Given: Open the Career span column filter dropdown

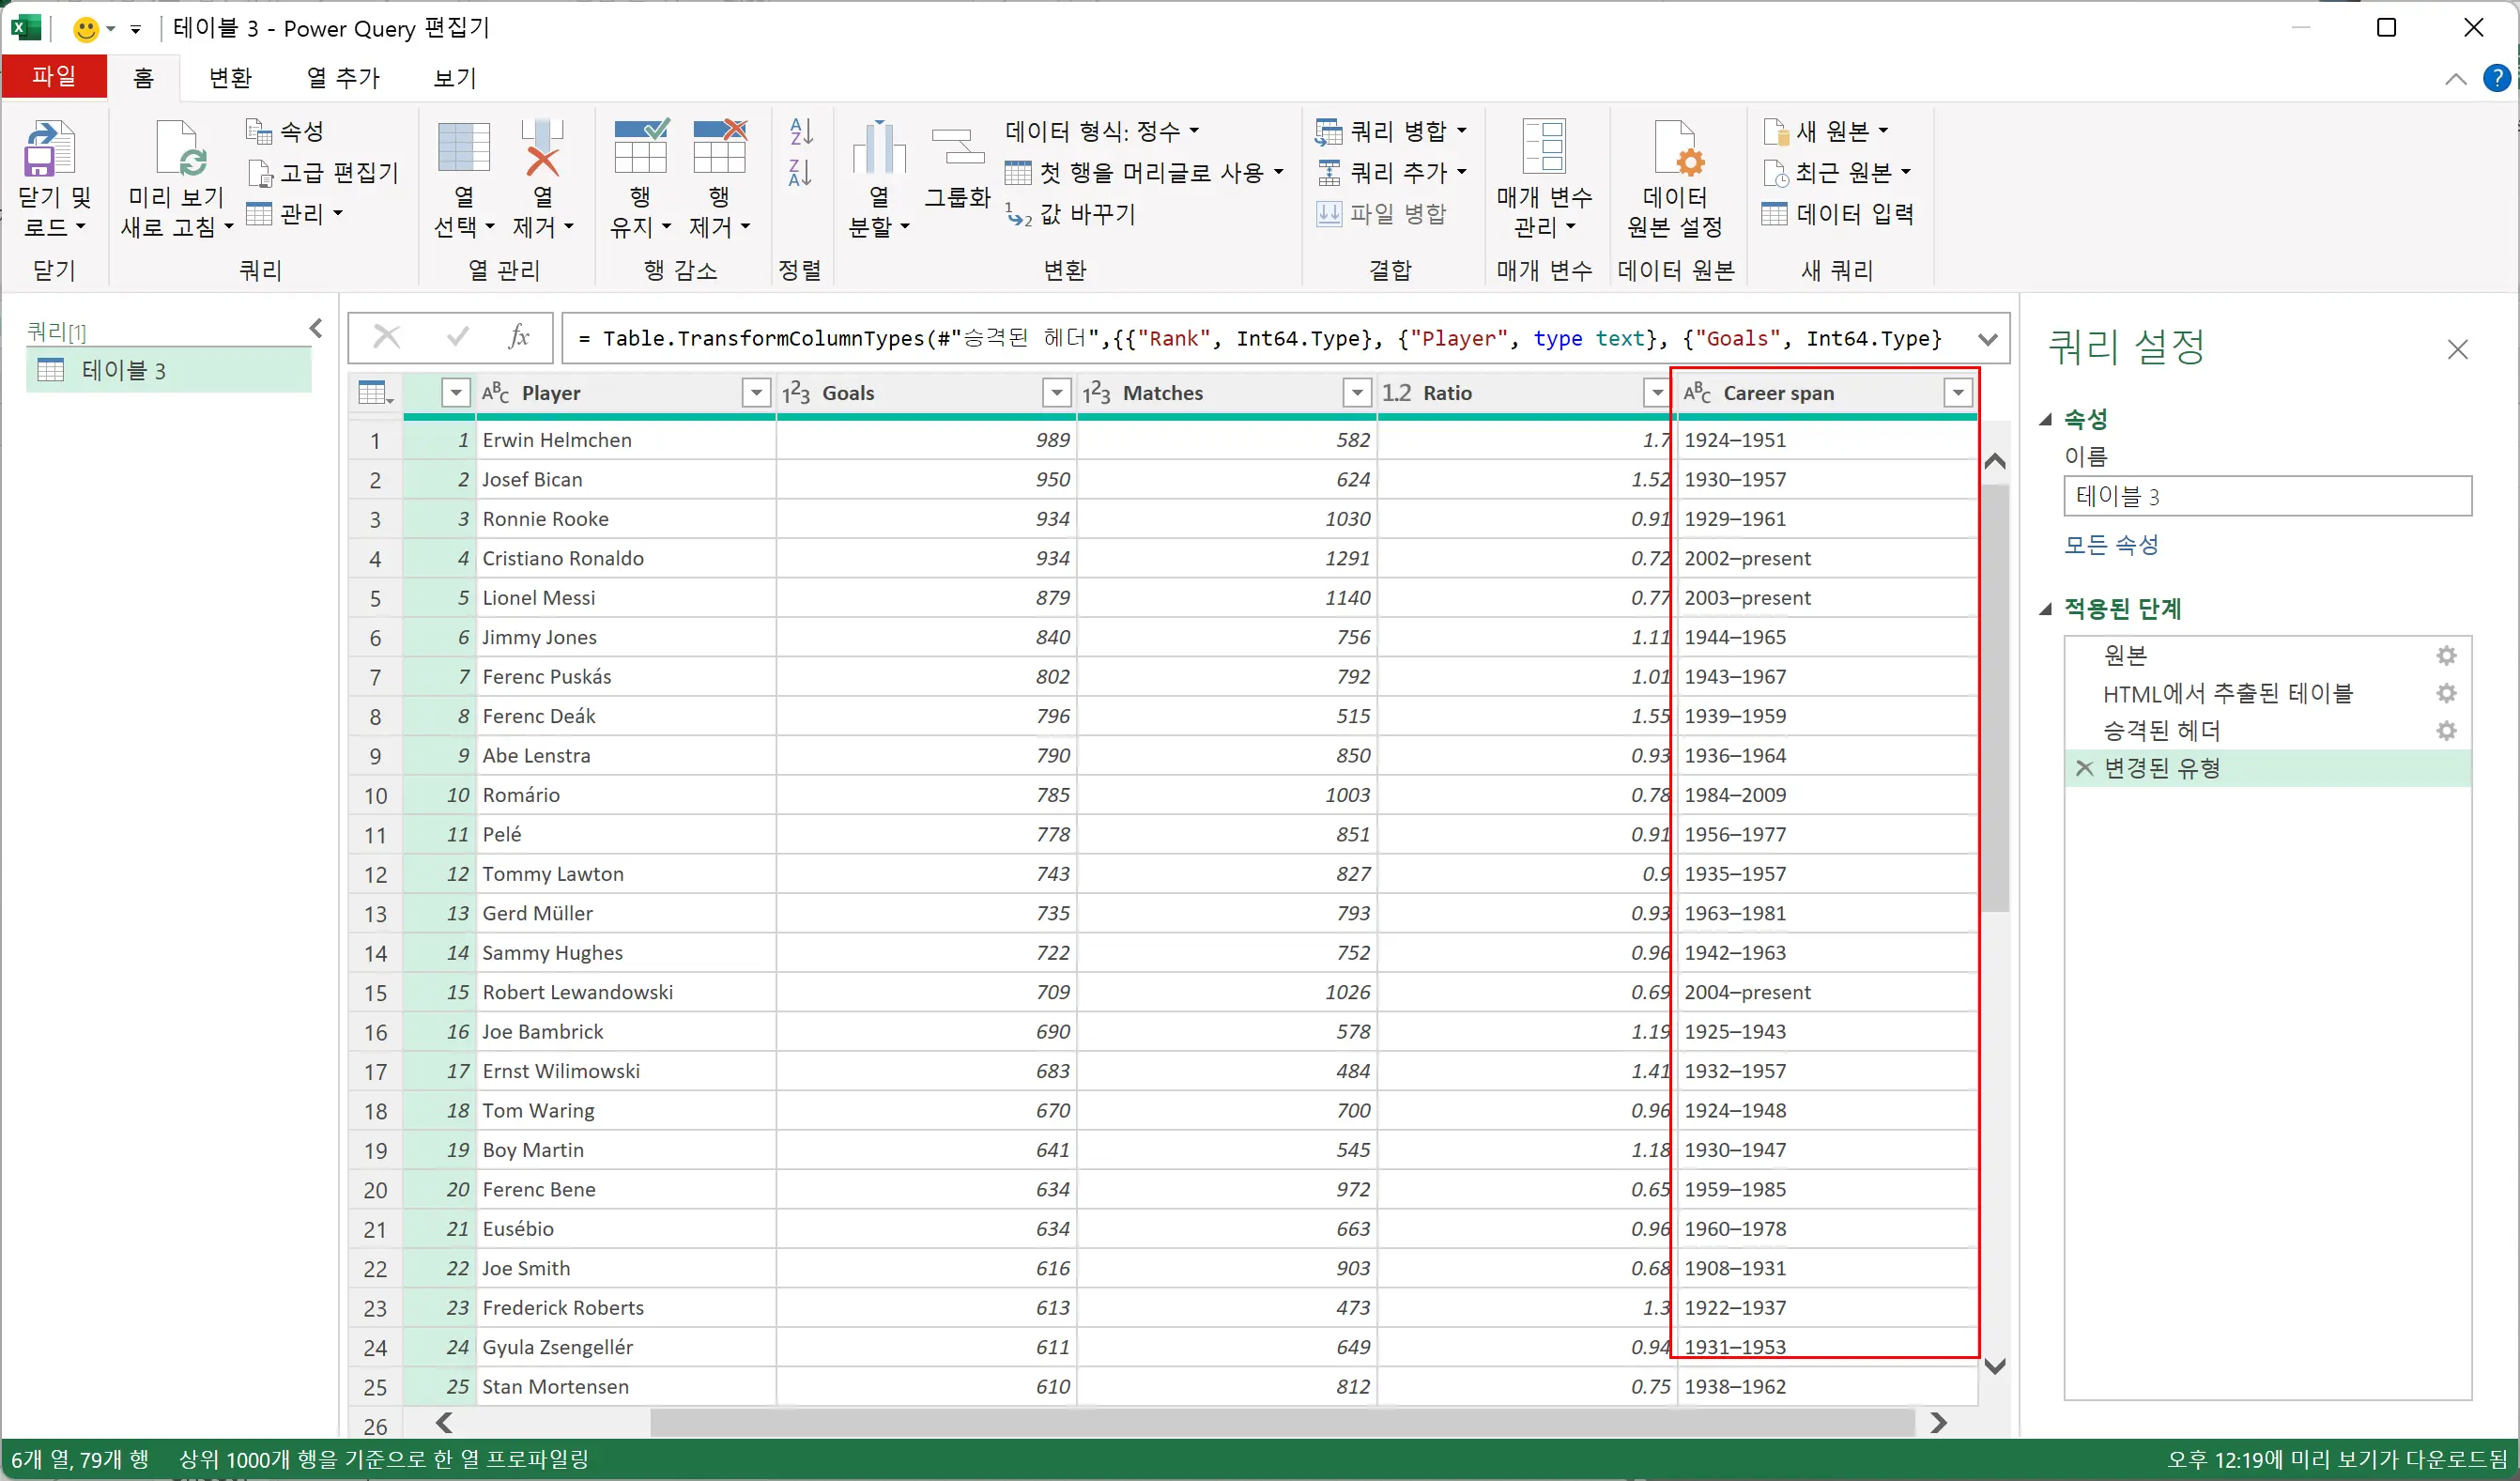Looking at the screenshot, I should 1957,393.
